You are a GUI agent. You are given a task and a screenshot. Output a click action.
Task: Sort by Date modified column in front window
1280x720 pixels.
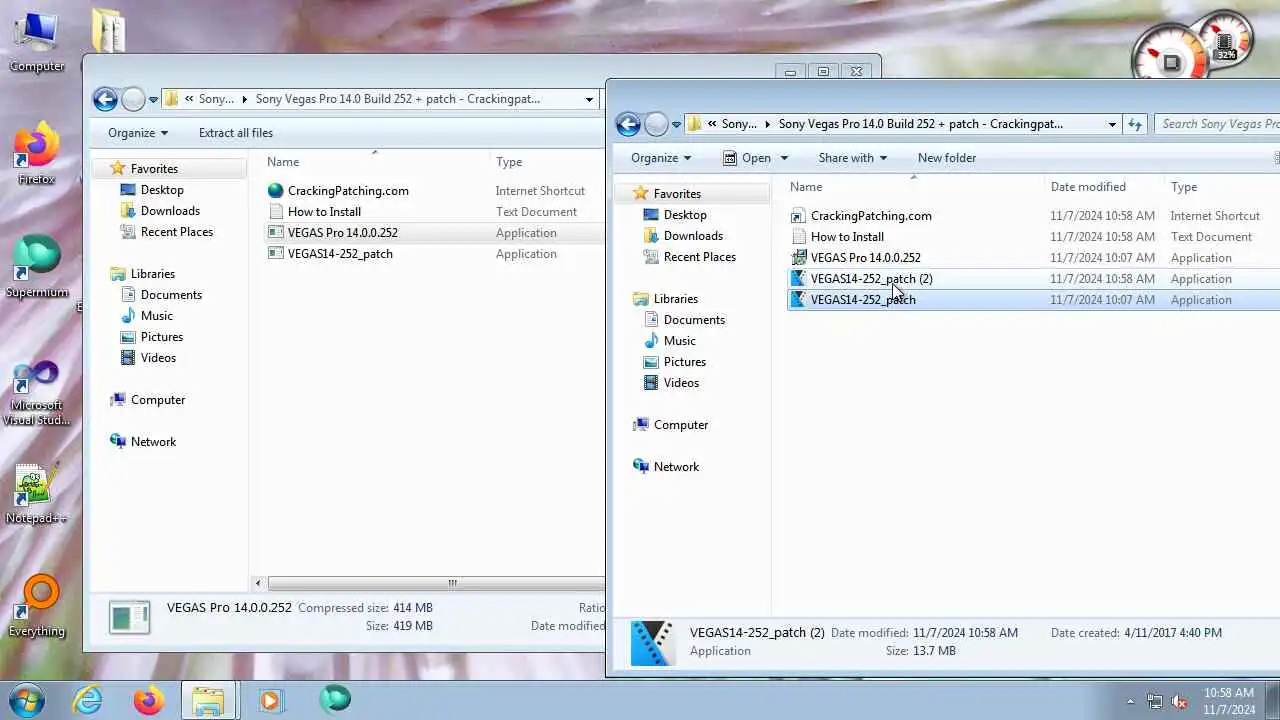[1088, 187]
